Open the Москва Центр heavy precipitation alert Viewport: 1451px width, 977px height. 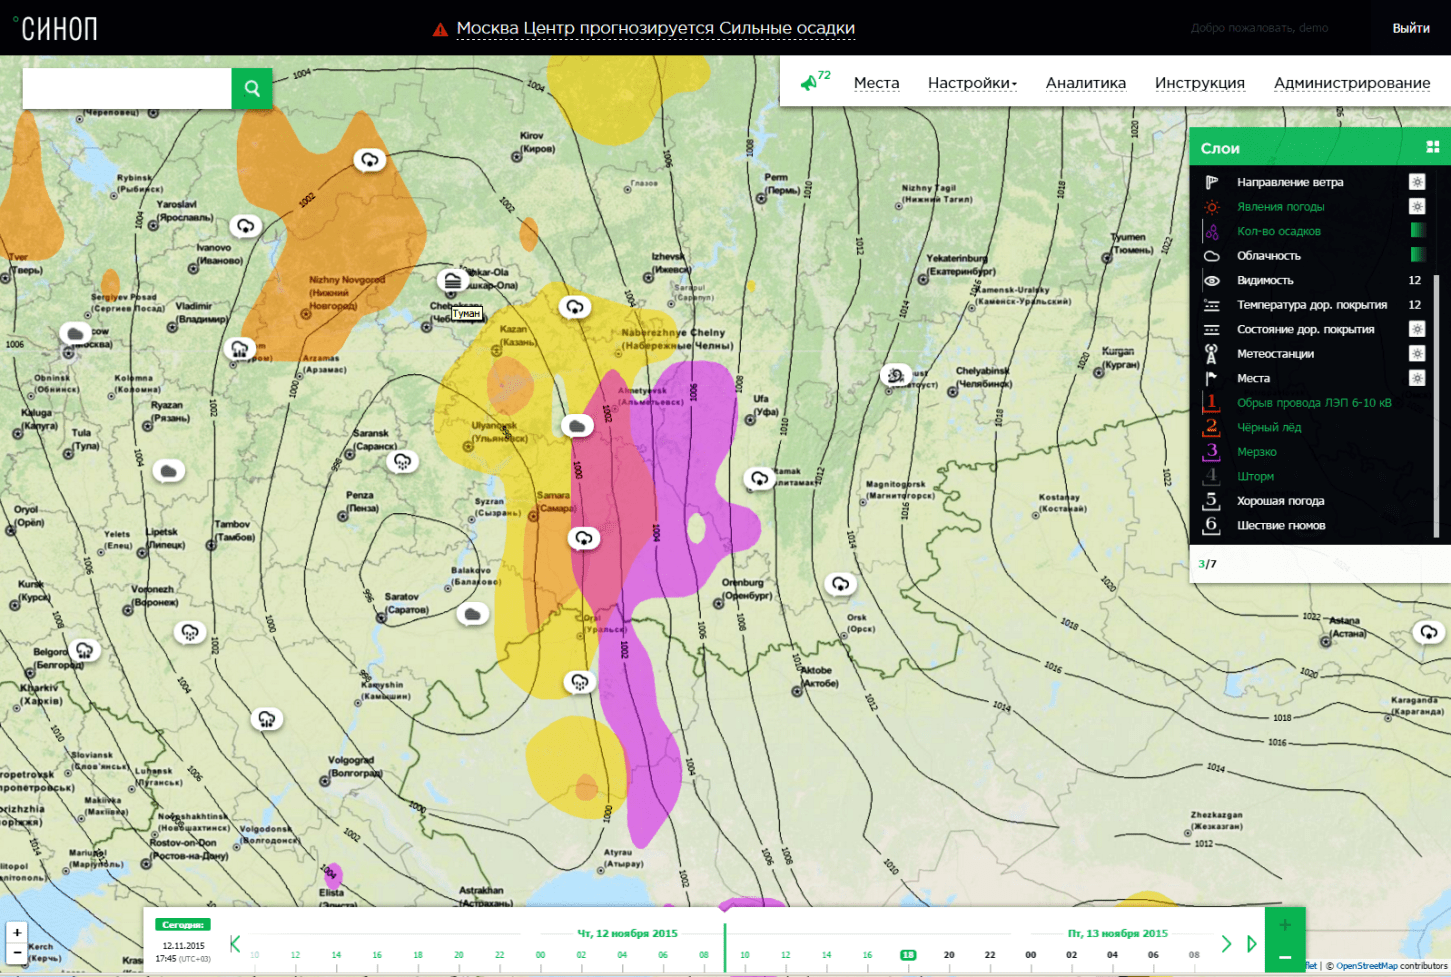(655, 28)
